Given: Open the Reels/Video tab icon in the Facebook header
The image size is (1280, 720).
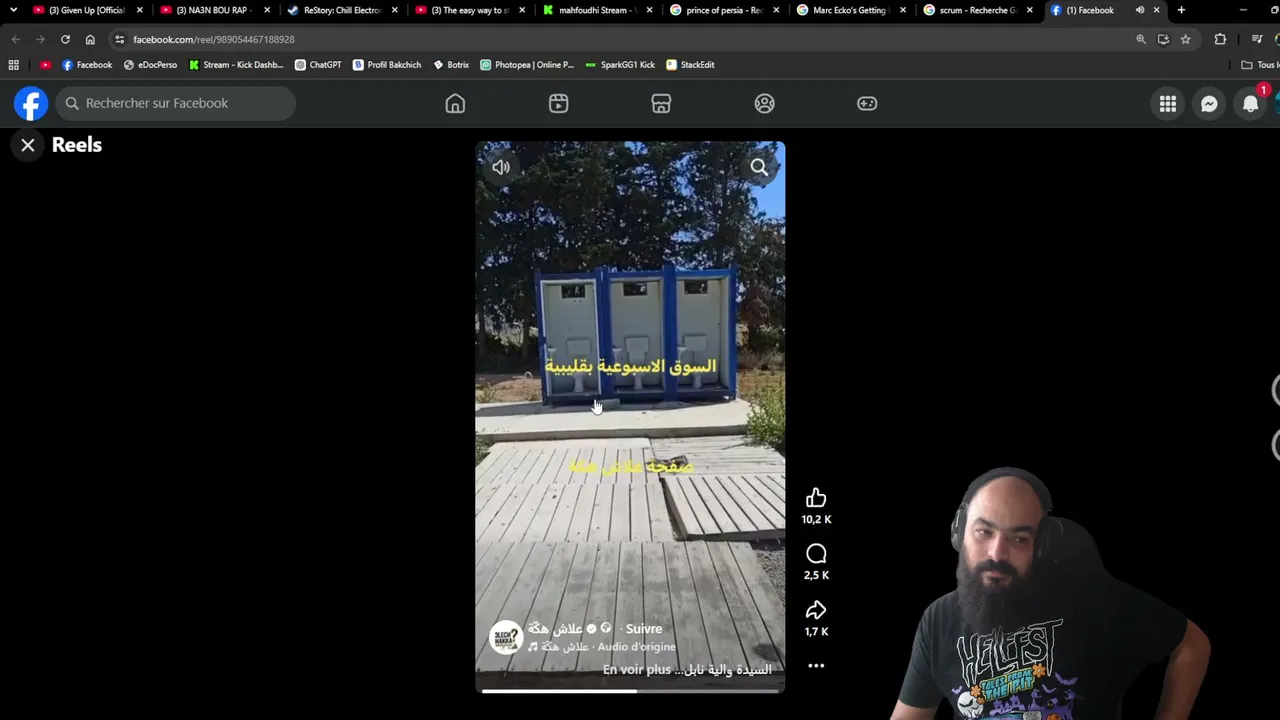Looking at the screenshot, I should (x=558, y=103).
